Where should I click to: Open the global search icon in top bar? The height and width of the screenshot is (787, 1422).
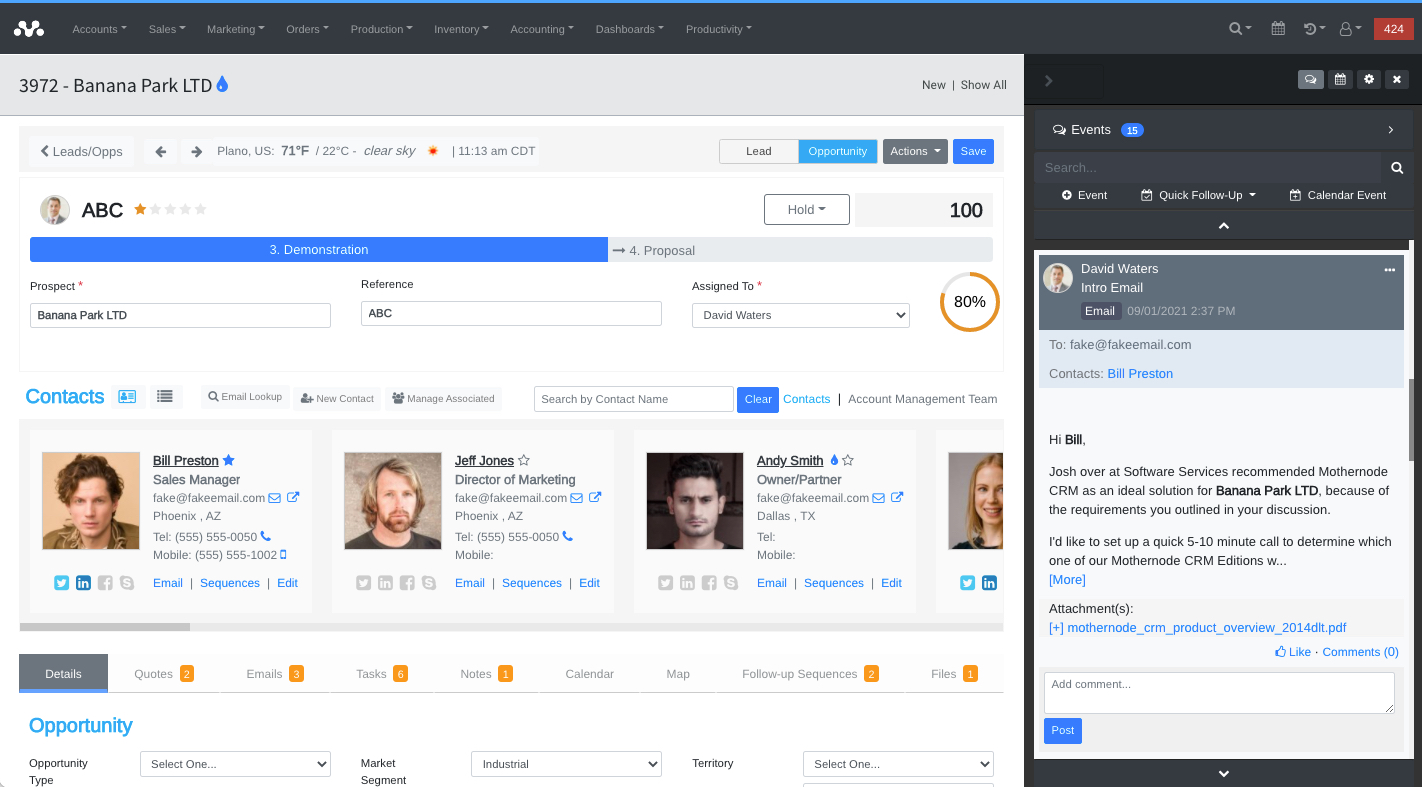1240,29
